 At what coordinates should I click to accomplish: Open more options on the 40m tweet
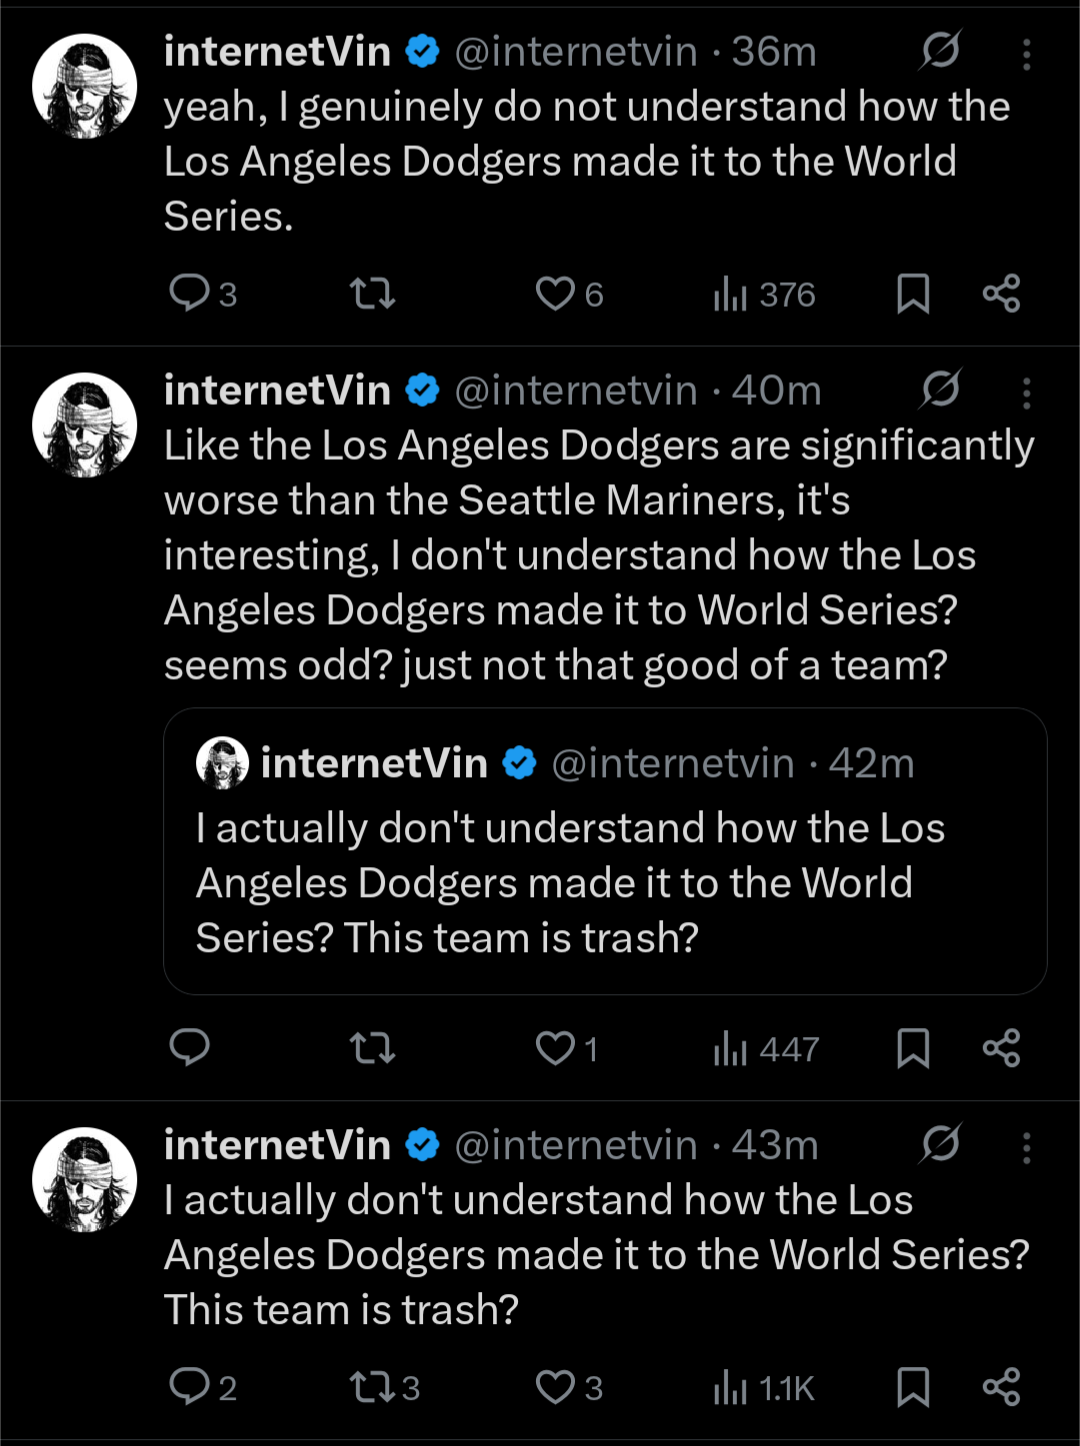tap(1026, 393)
